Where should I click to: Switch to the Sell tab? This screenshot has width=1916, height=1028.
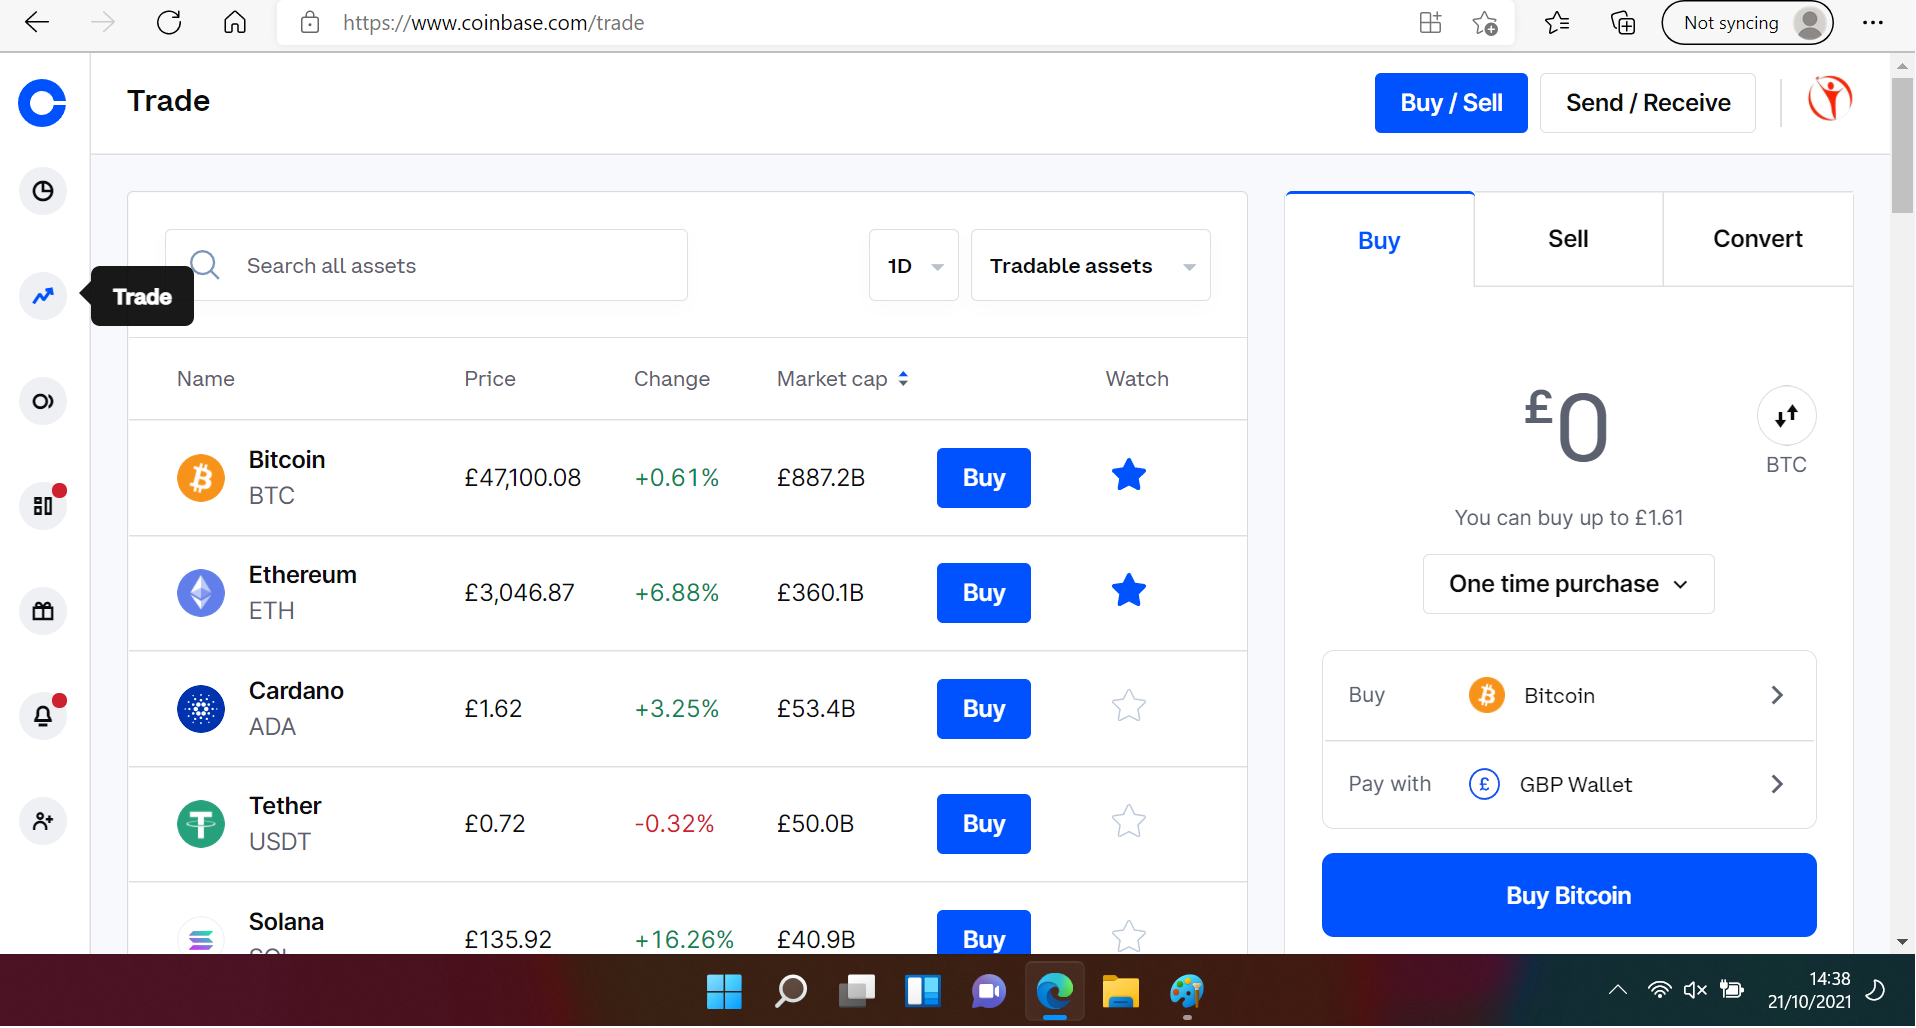coord(1568,239)
